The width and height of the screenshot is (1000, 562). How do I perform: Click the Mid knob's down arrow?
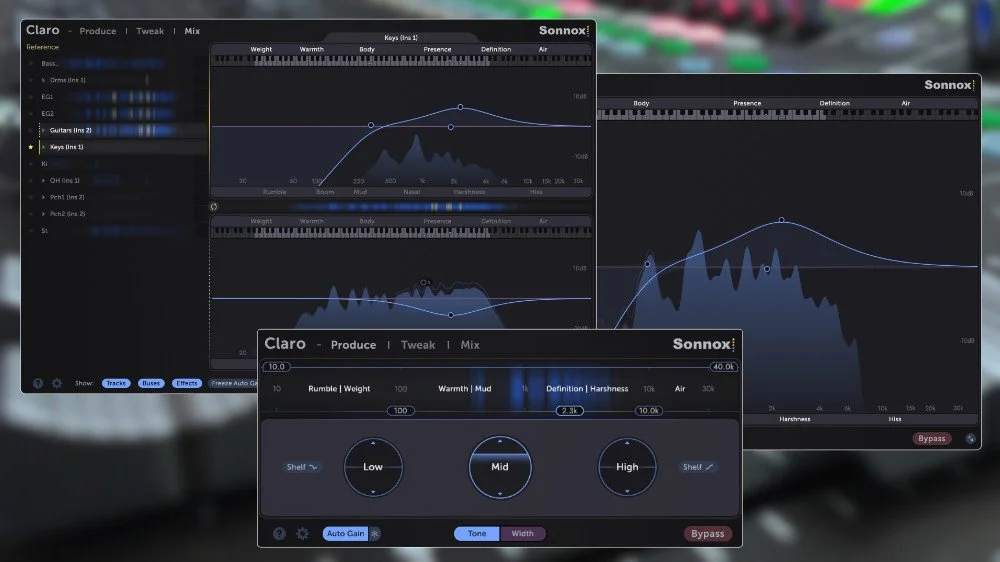500,493
